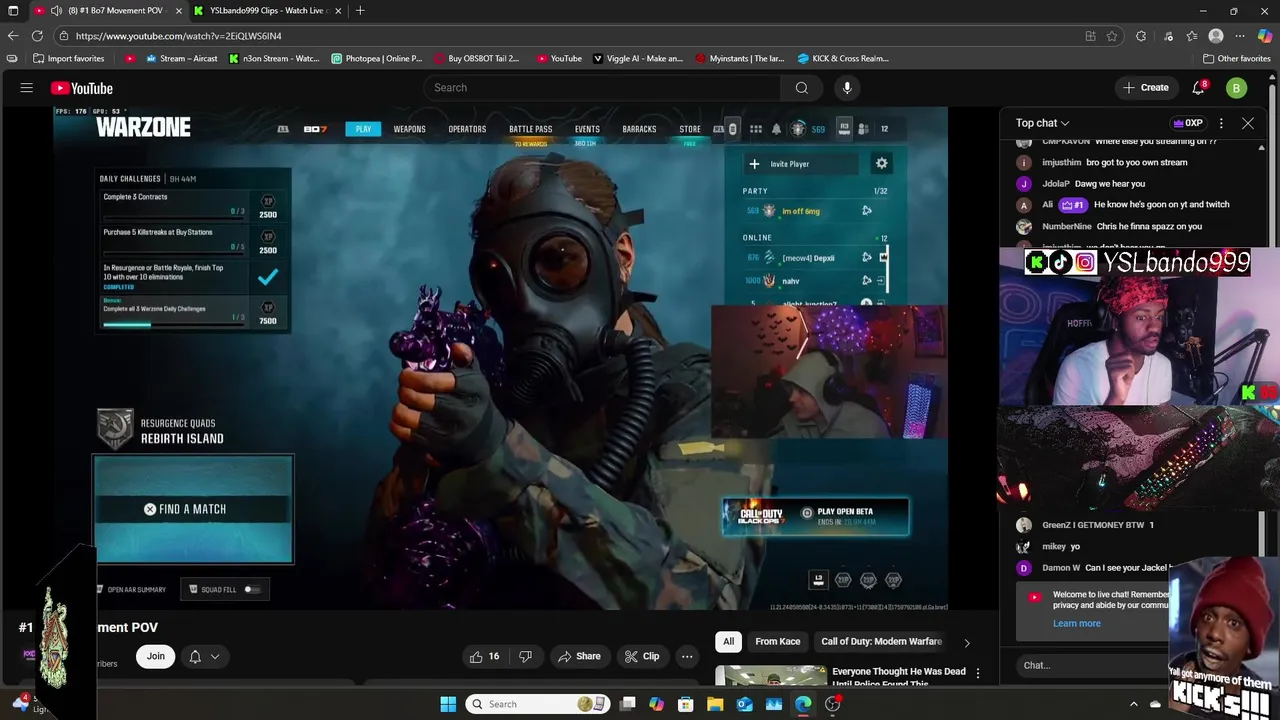Mute the YouTube tab audio
1280x720 pixels.
(x=56, y=11)
